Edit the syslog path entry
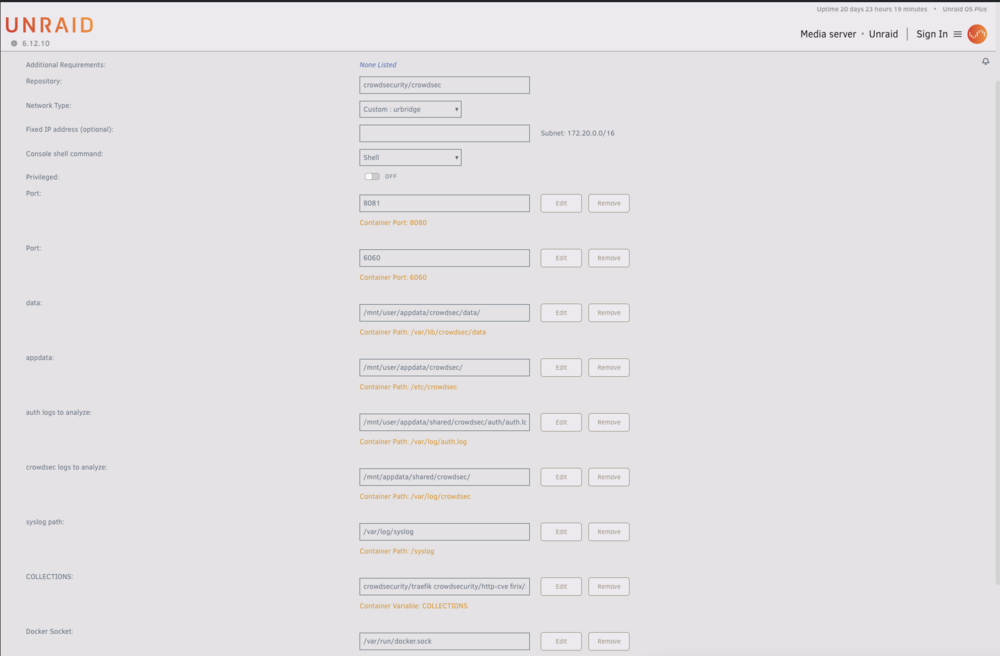This screenshot has height=656, width=1000. coord(561,532)
